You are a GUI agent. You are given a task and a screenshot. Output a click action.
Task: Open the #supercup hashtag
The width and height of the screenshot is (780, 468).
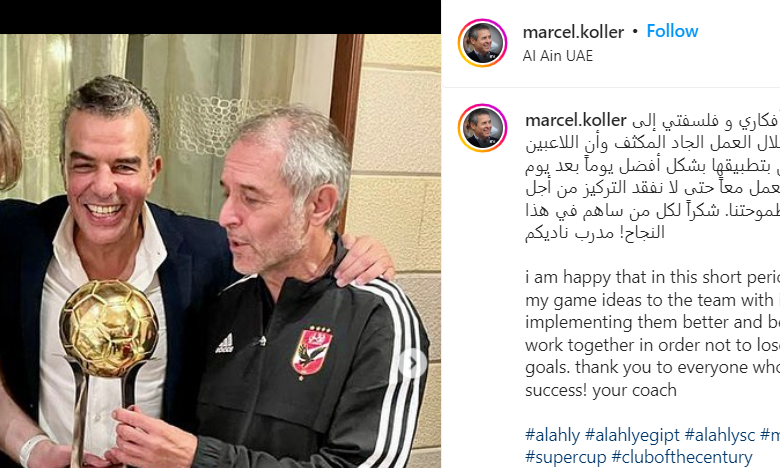[566, 457]
